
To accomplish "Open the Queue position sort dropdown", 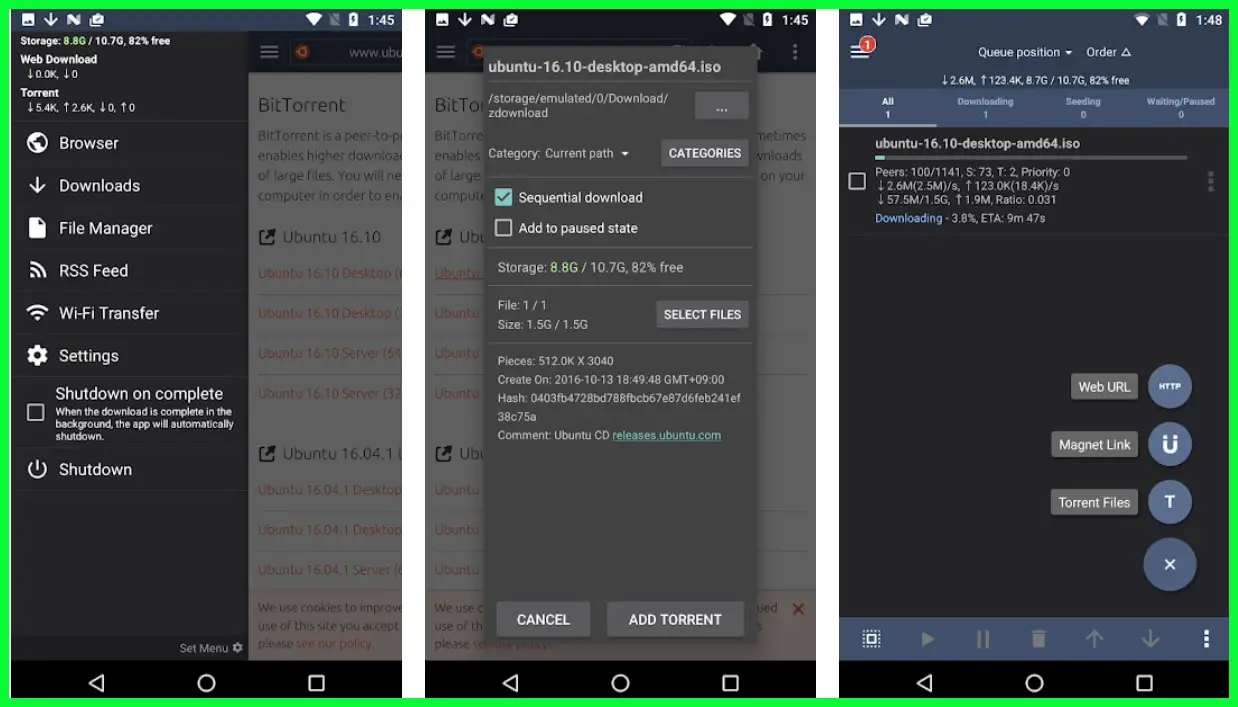I will point(1025,52).
